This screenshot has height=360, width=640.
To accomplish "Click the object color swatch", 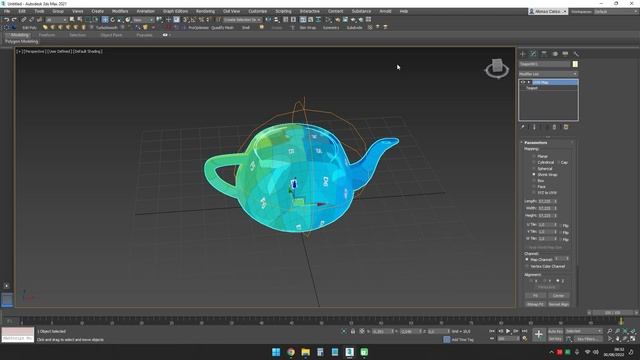I will point(575,64).
